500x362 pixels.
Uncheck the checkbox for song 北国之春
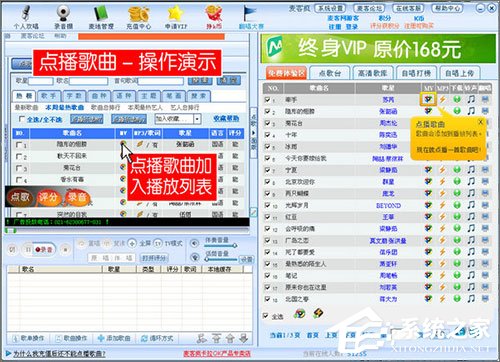click(267, 299)
